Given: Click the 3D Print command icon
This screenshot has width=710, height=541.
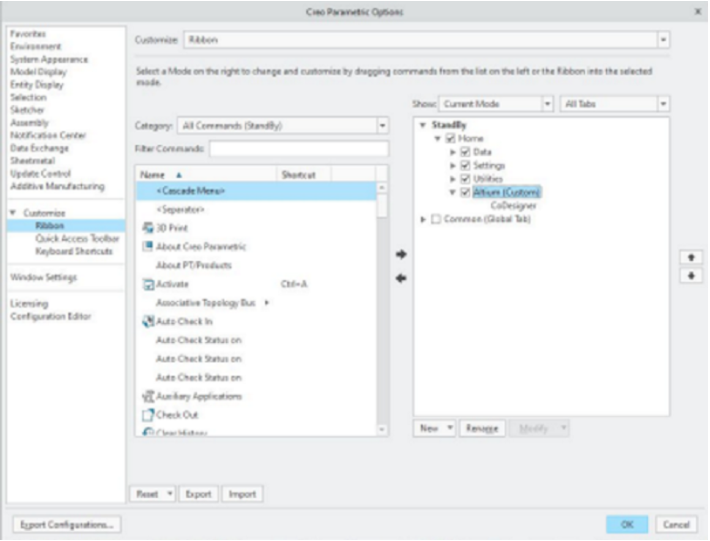Looking at the screenshot, I should pos(148,228).
